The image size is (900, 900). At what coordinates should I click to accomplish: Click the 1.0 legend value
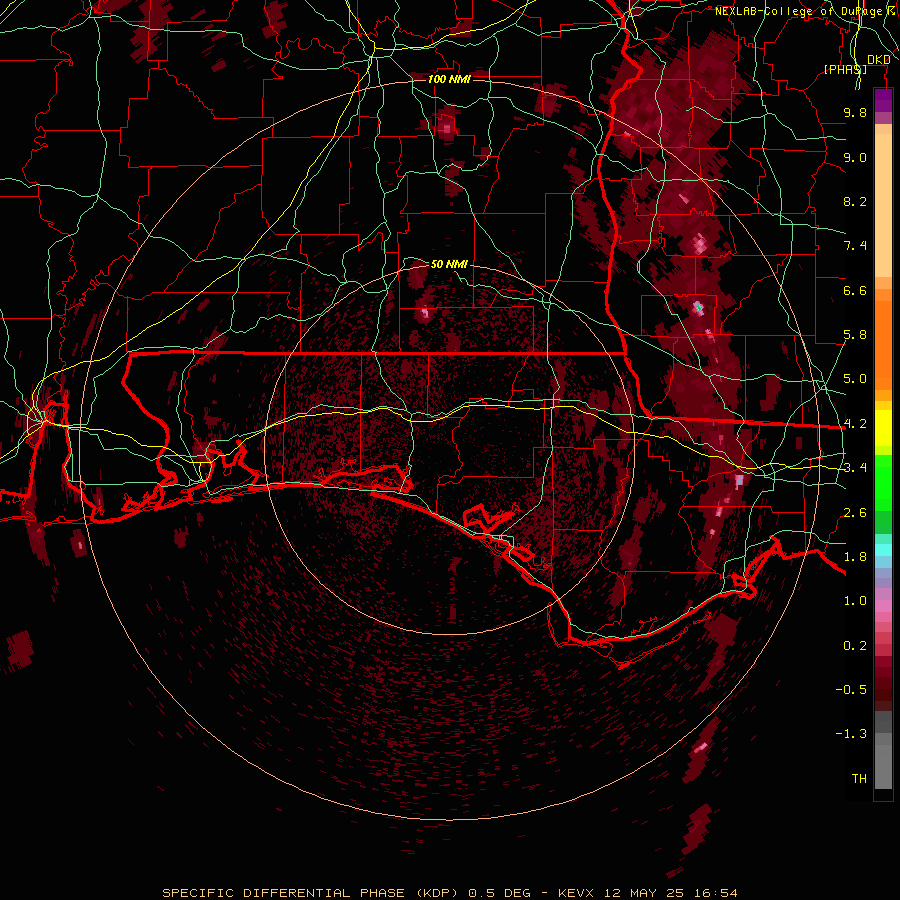pos(855,601)
